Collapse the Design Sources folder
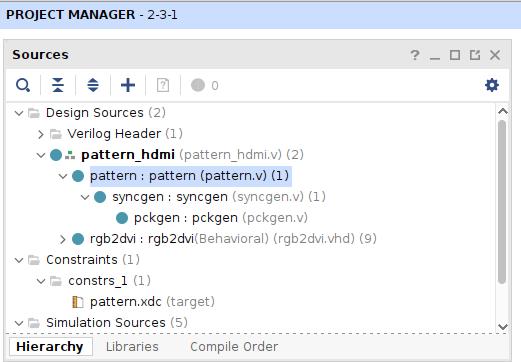The width and height of the screenshot is (521, 362). pos(19,113)
